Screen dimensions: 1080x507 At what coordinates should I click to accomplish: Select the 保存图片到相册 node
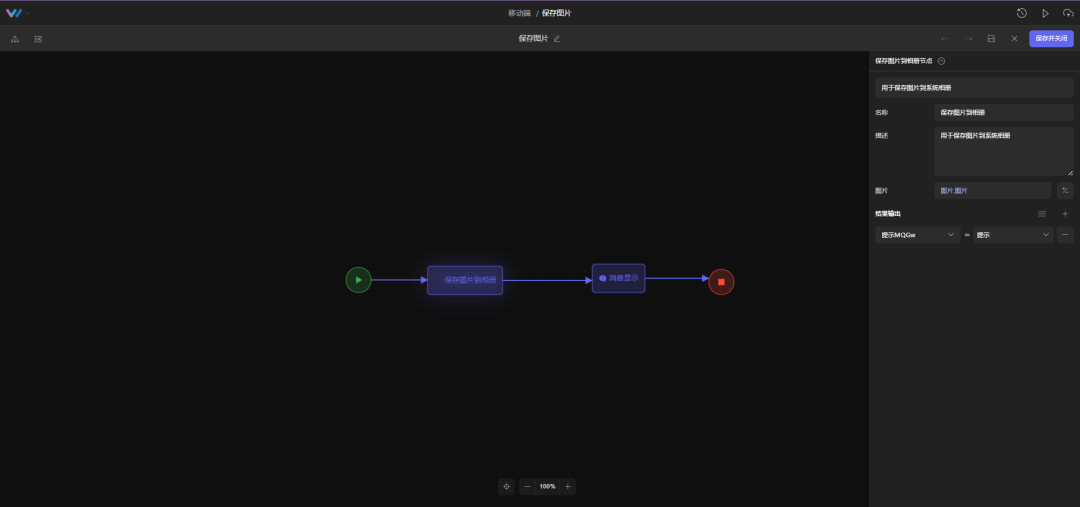[x=465, y=280]
